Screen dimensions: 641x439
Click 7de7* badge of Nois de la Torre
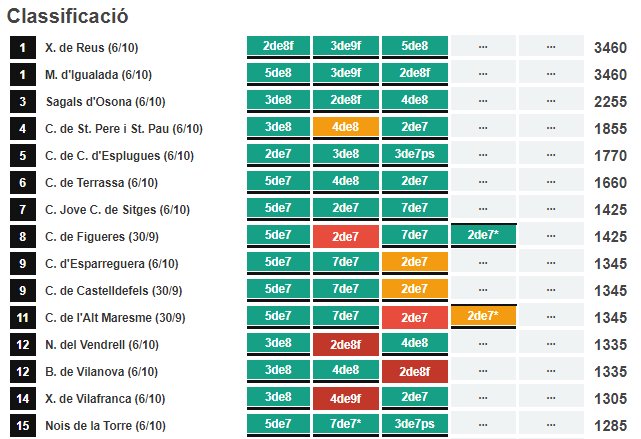point(345,424)
